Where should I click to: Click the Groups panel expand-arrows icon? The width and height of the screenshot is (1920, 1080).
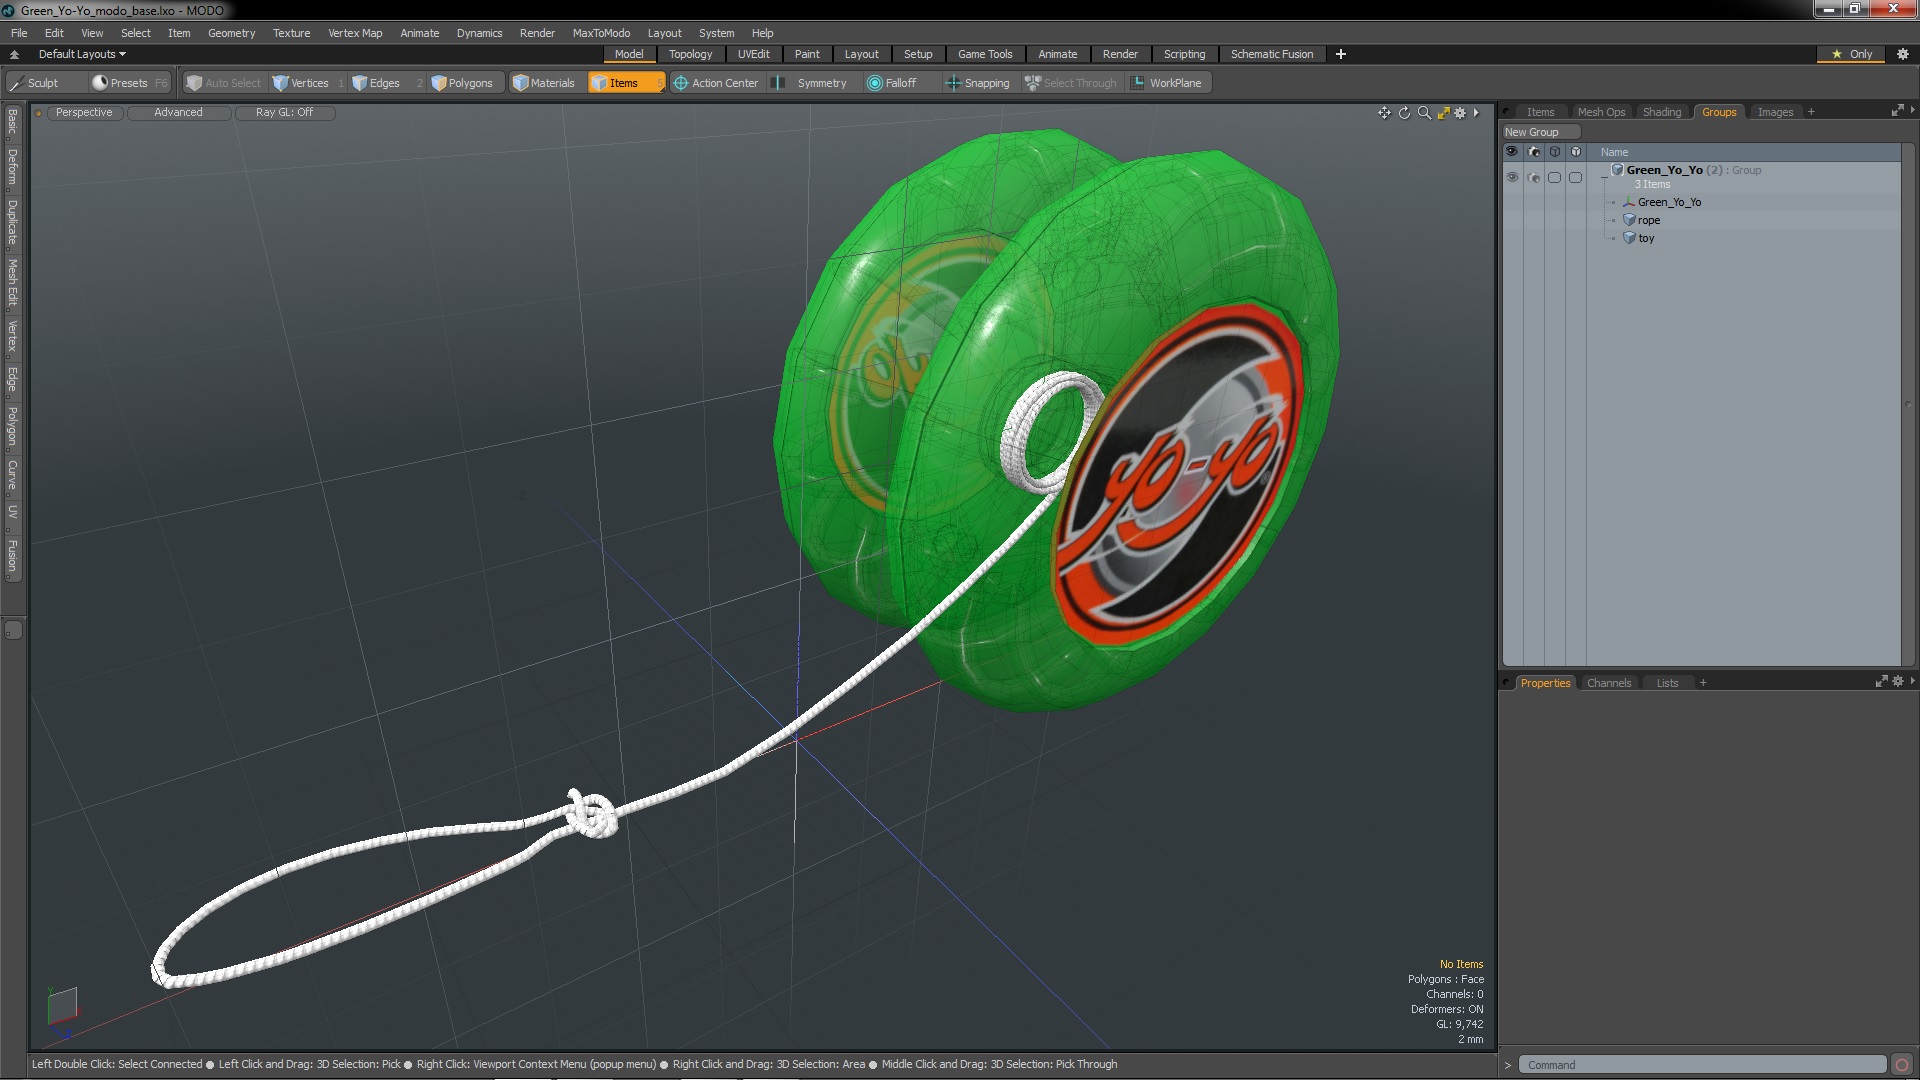tap(1897, 111)
